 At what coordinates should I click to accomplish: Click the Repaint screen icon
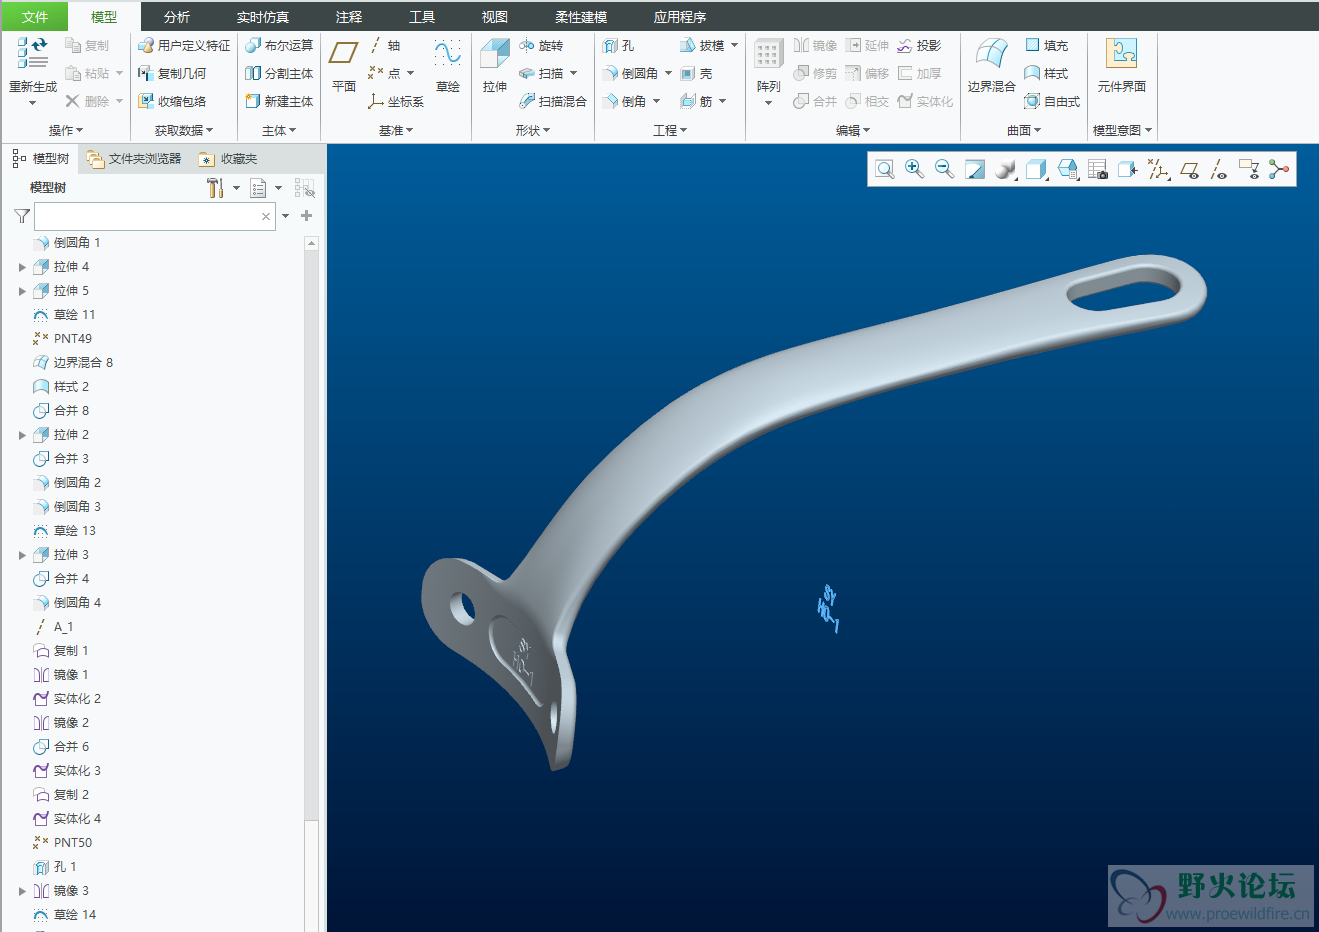pos(975,169)
